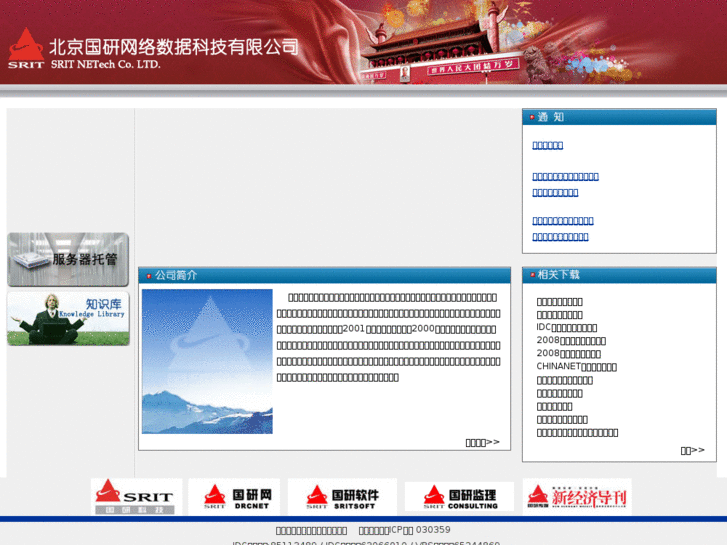Click the company name 北京国研网络数据科技有限公司
Screen dimensions: 727x545
point(174,46)
